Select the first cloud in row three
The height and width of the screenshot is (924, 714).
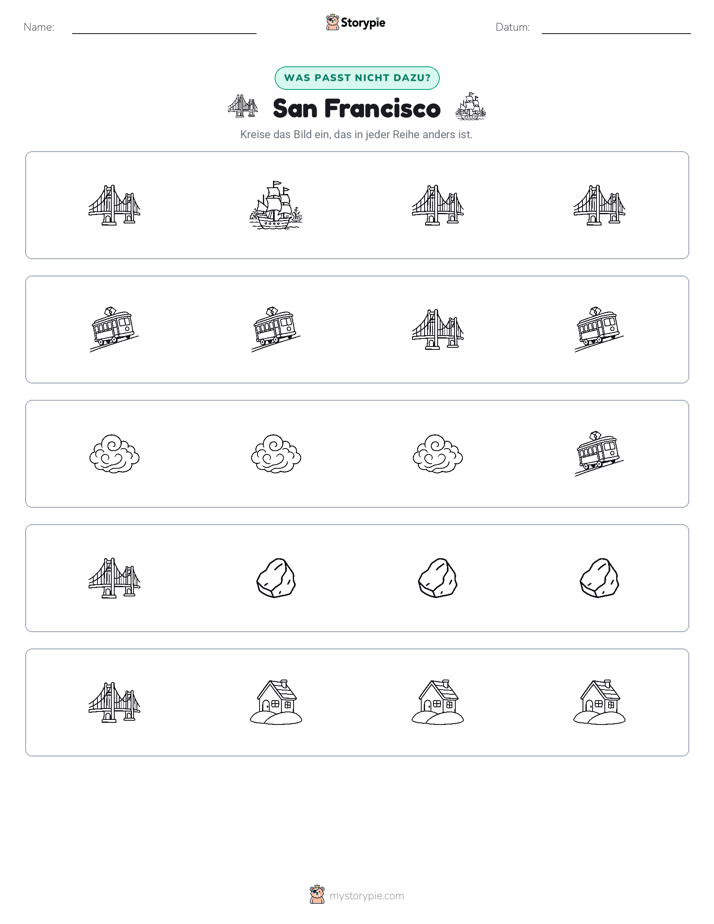click(114, 454)
